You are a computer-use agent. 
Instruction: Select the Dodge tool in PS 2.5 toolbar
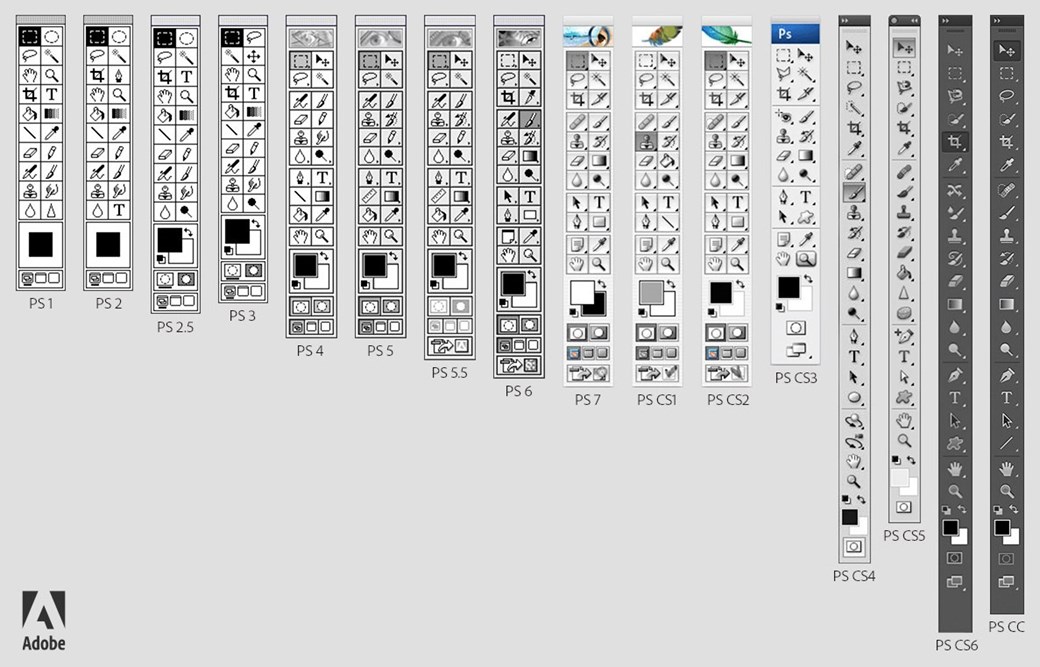point(187,212)
